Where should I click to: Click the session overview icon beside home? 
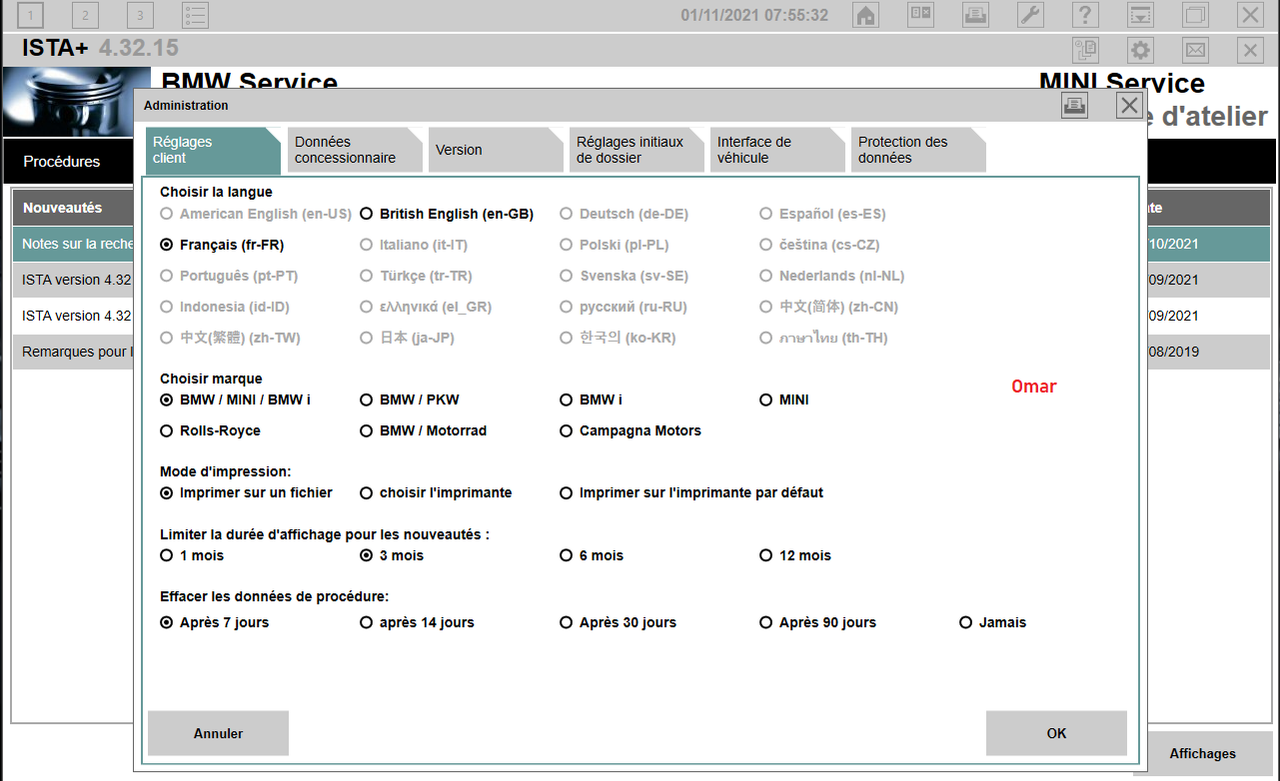tap(920, 15)
